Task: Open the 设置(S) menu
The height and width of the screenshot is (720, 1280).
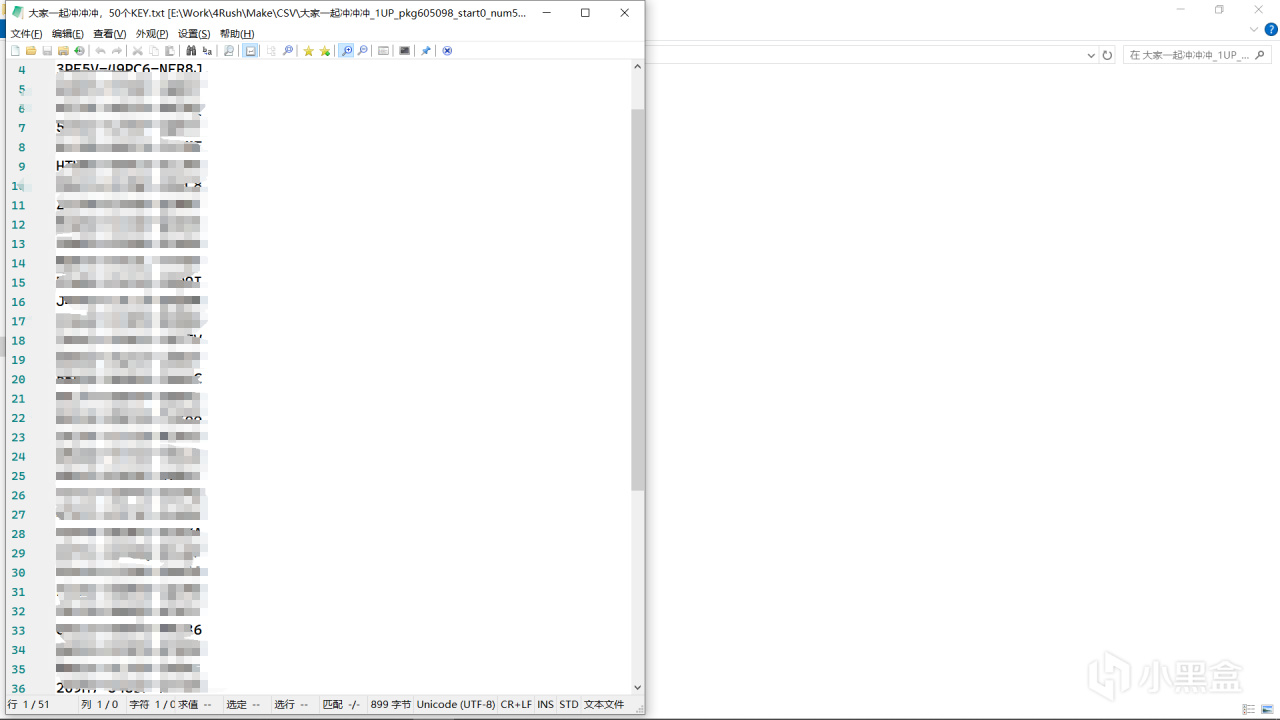Action: click(x=194, y=34)
